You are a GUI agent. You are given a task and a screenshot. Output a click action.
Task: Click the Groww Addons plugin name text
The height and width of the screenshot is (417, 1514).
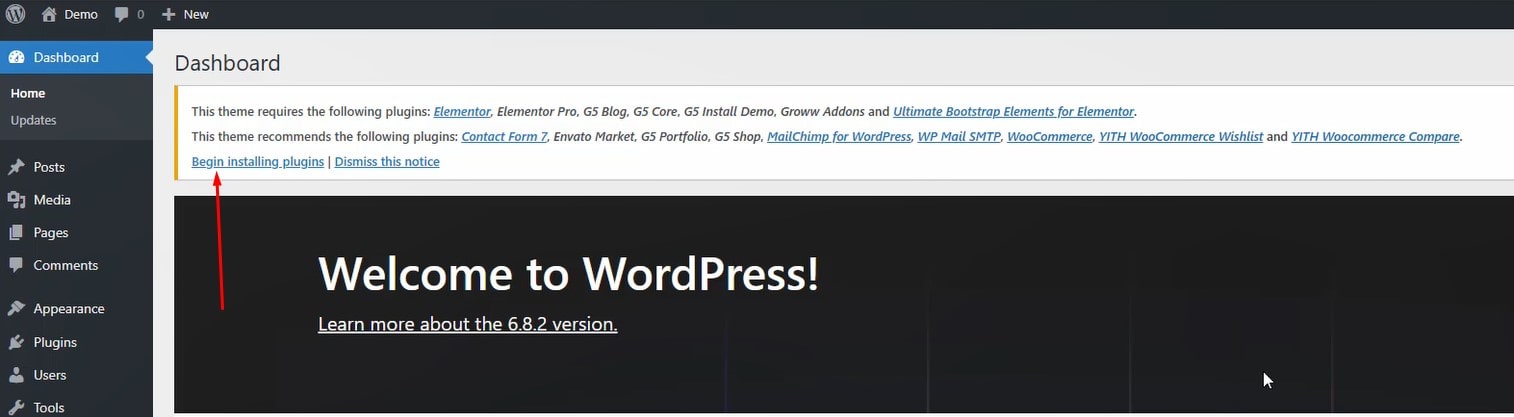(x=822, y=112)
